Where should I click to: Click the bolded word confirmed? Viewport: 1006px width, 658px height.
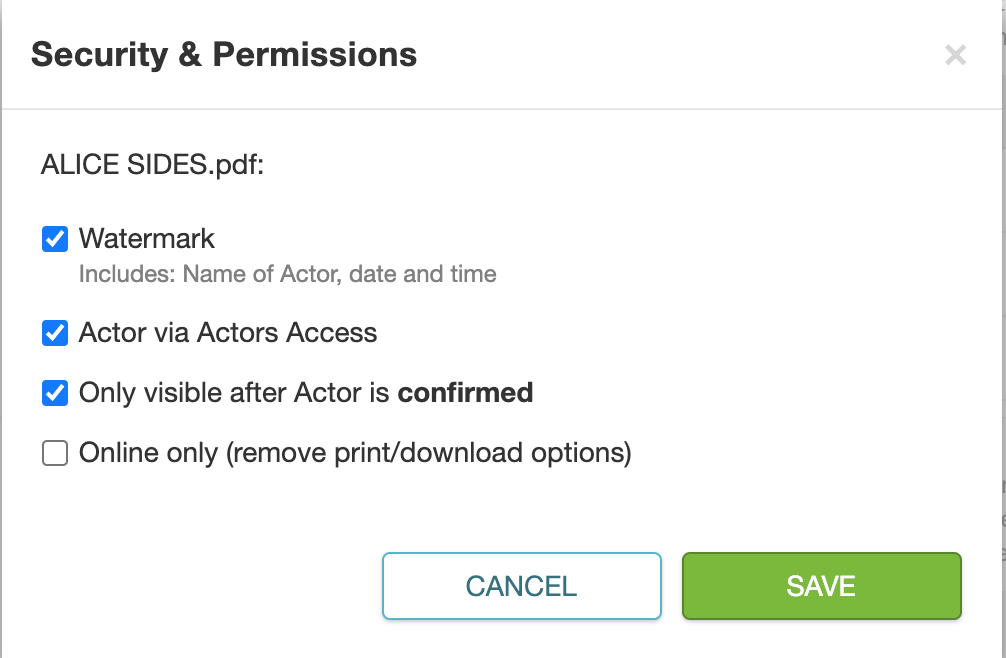[x=465, y=392]
